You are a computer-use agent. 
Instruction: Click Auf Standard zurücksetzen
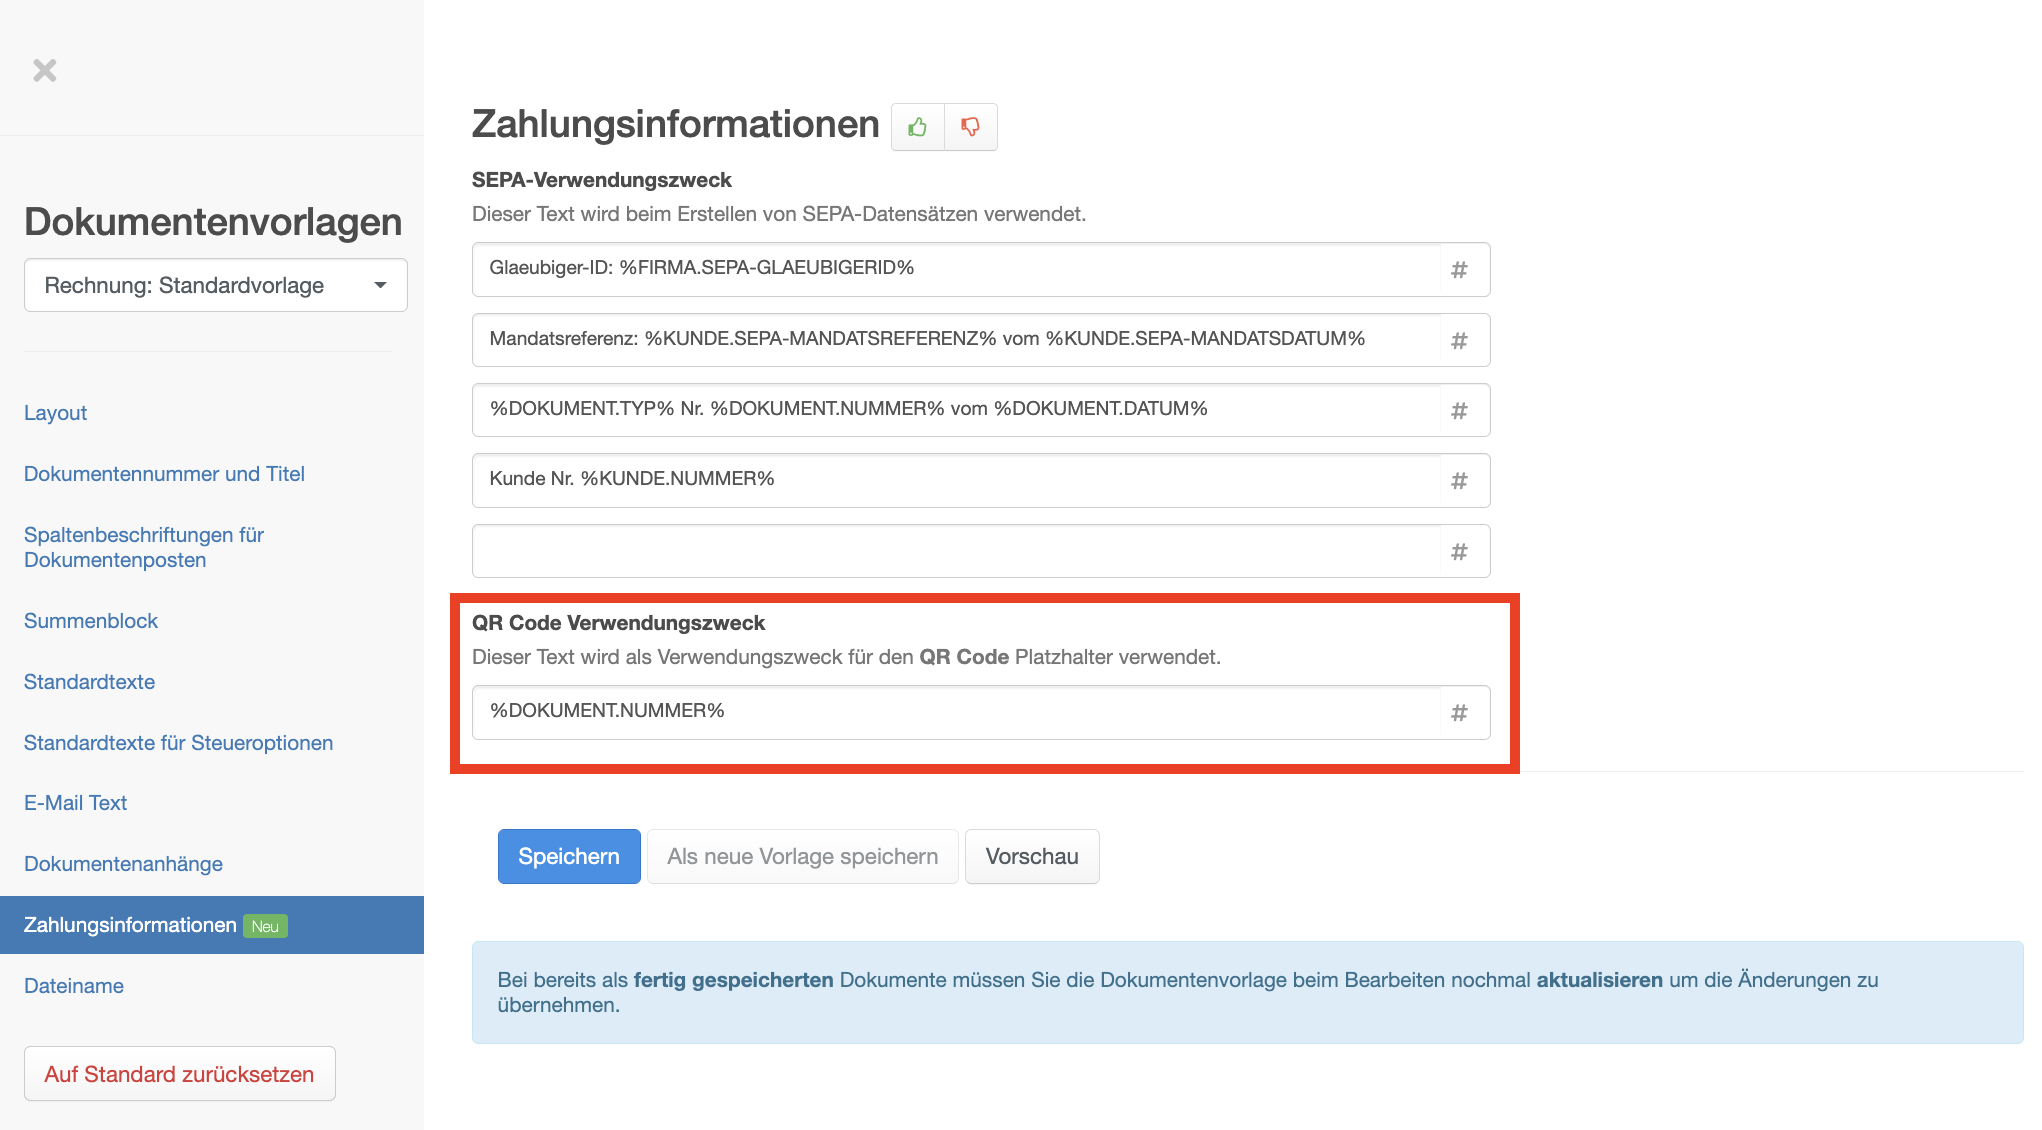(179, 1074)
